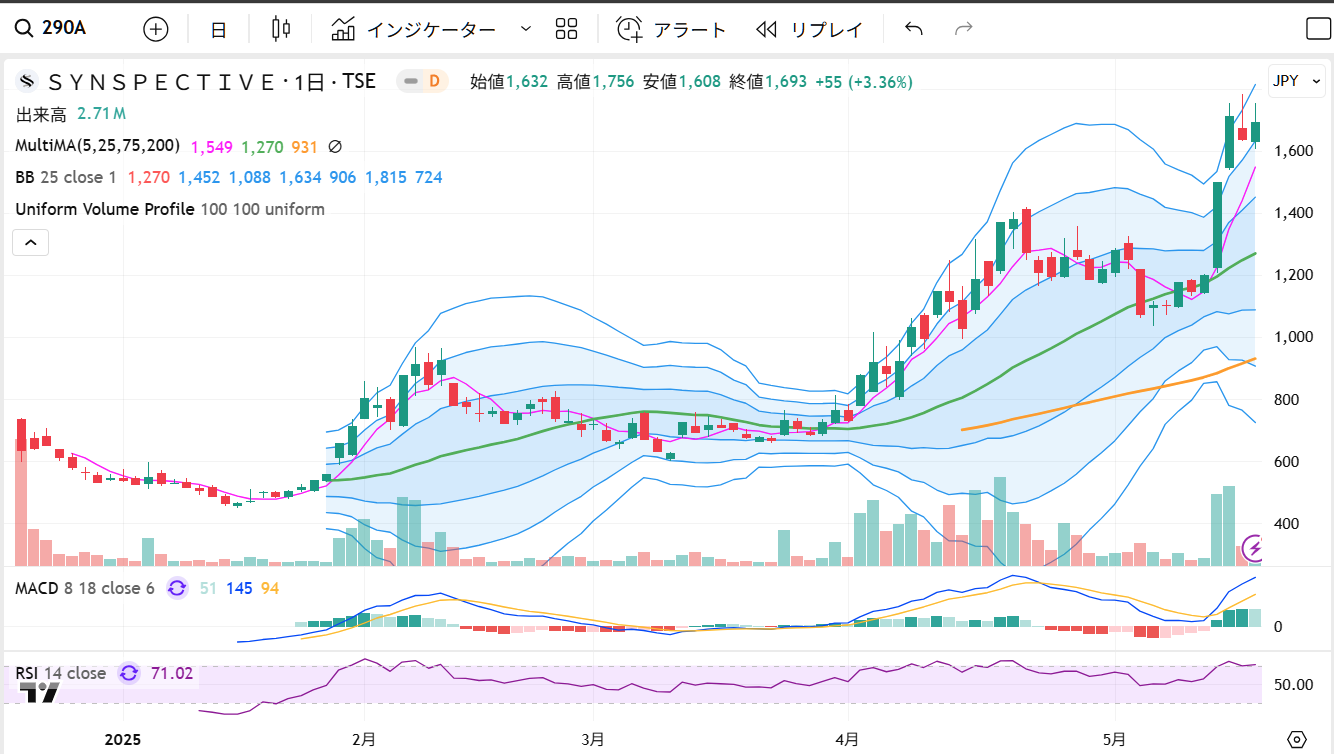
Task: Click the 2月 time axis label
Action: [x=364, y=740]
